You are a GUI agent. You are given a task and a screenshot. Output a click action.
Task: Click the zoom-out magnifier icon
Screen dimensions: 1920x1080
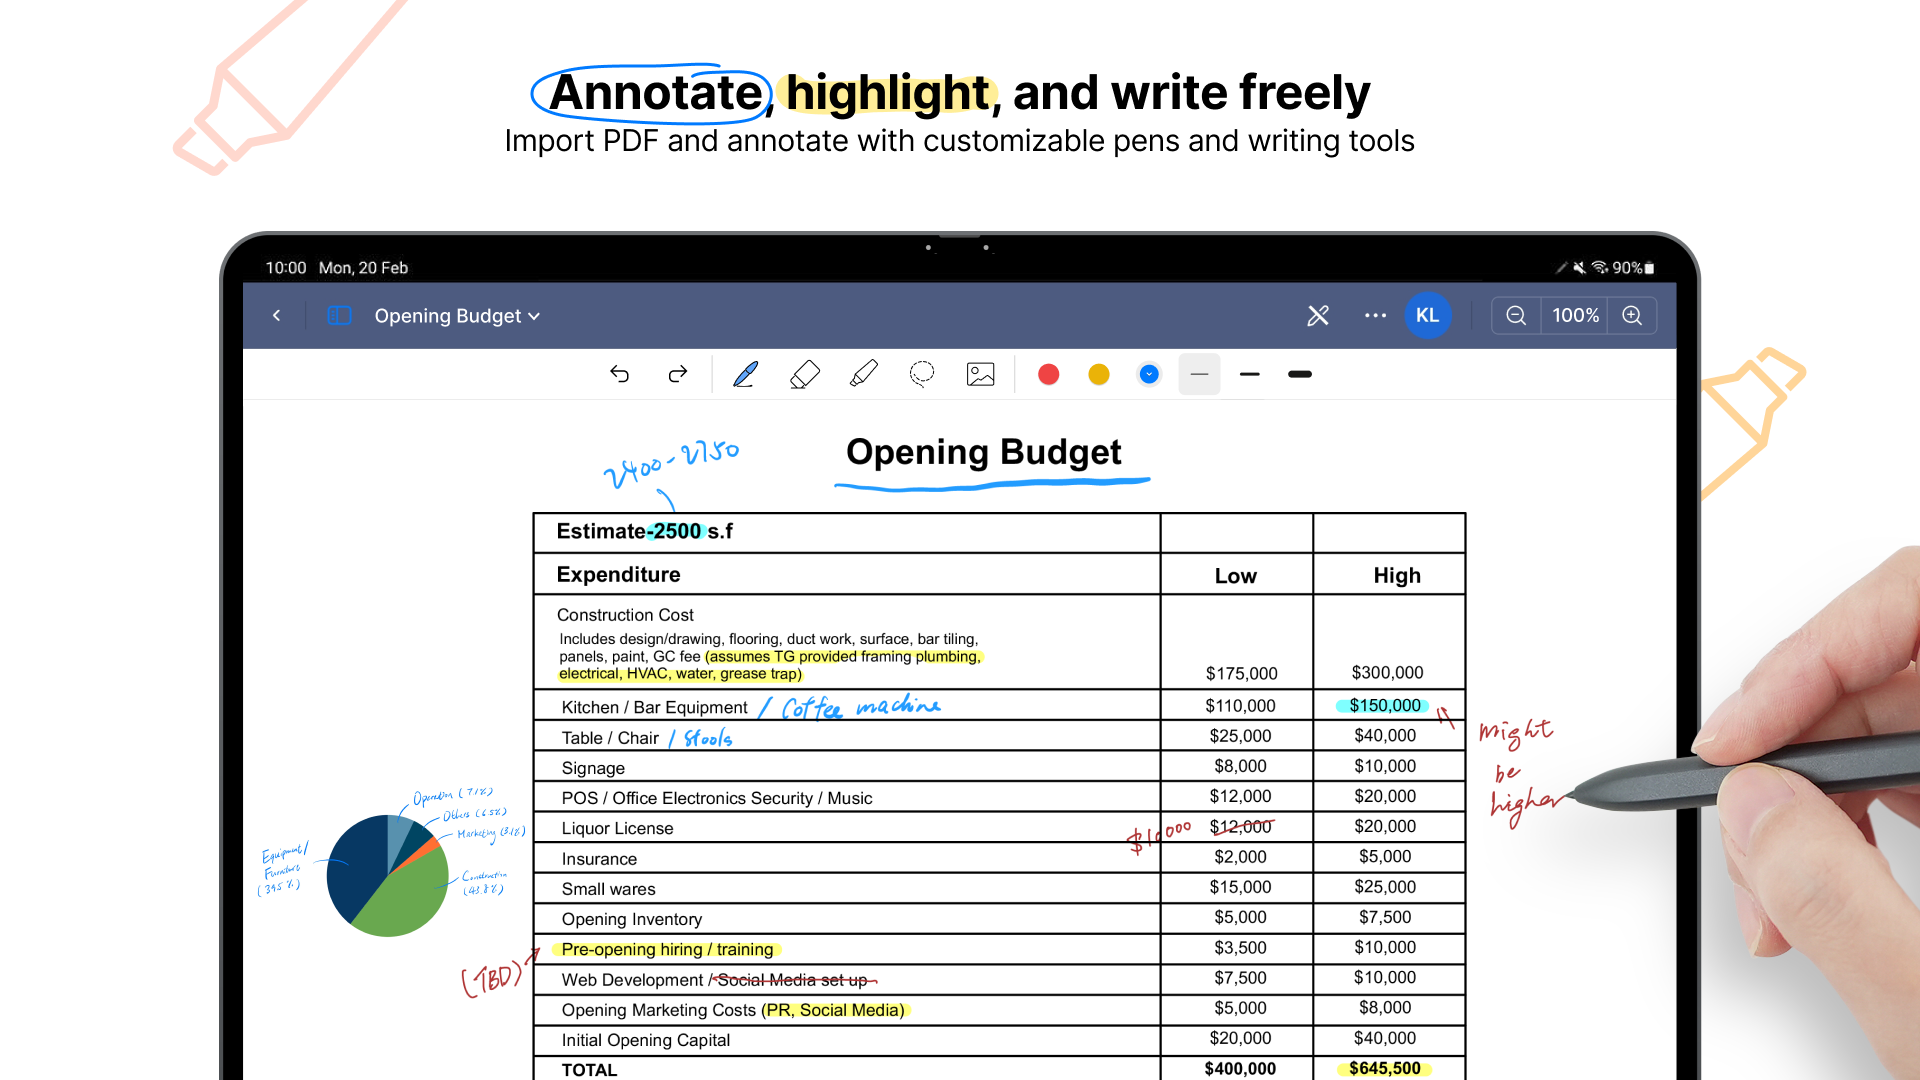click(x=1516, y=315)
